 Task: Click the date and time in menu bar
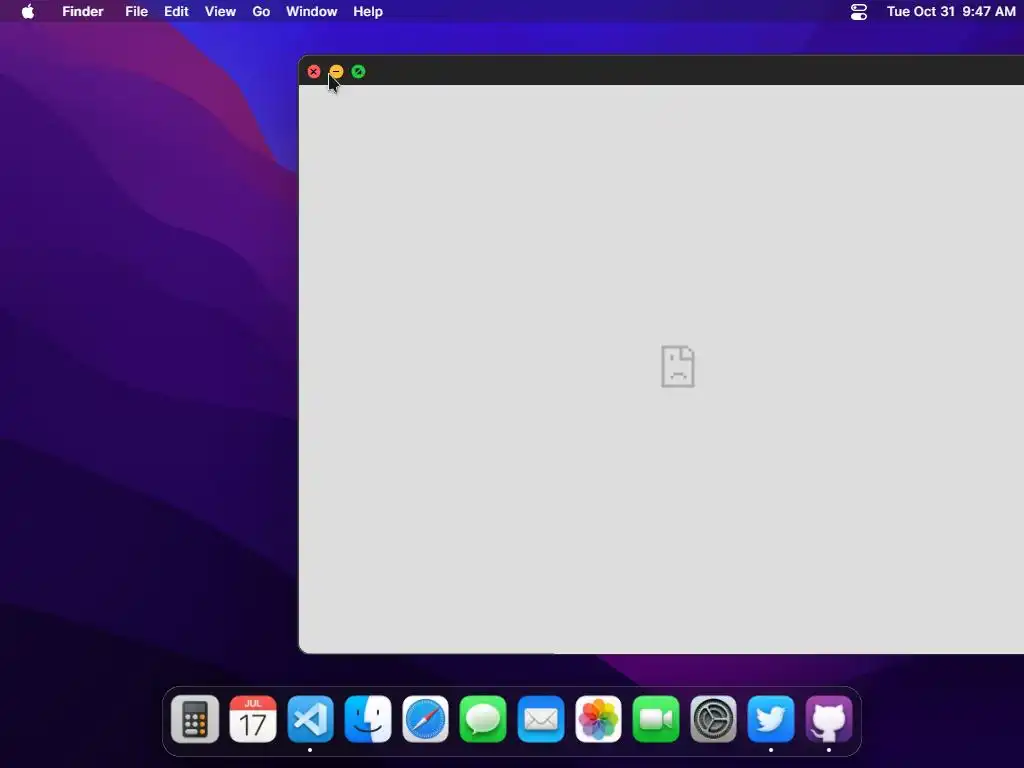click(x=951, y=12)
